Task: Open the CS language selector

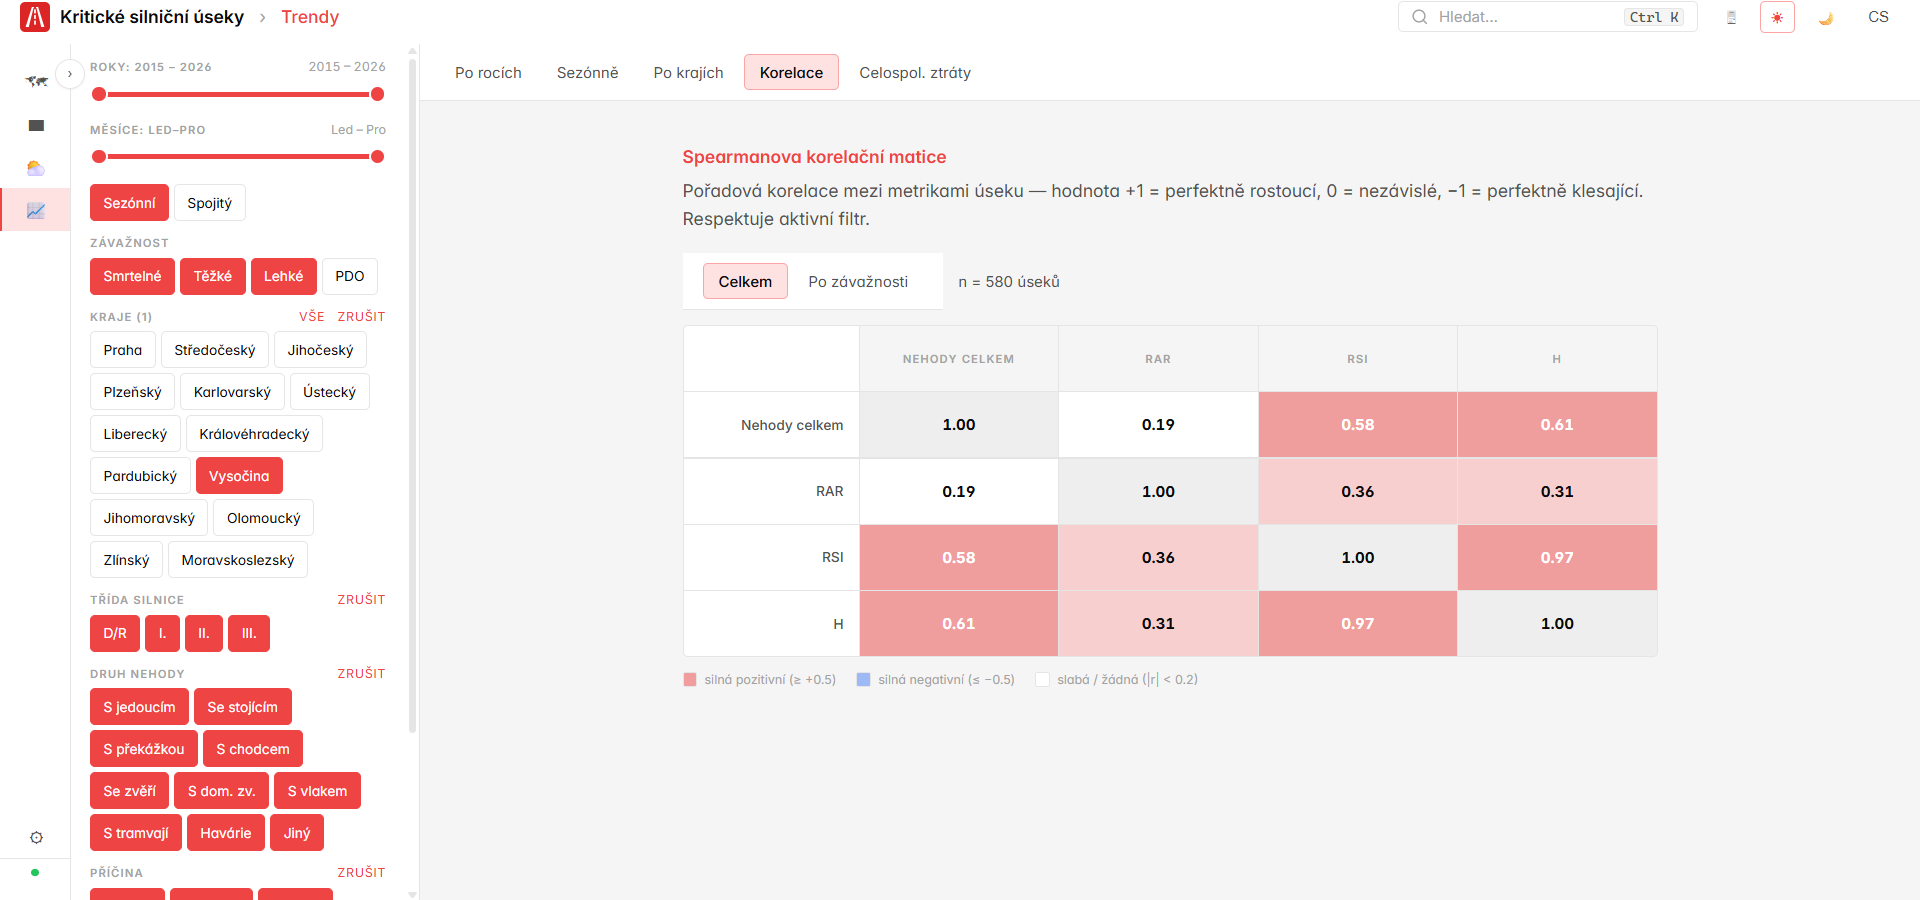Action: point(1878,17)
